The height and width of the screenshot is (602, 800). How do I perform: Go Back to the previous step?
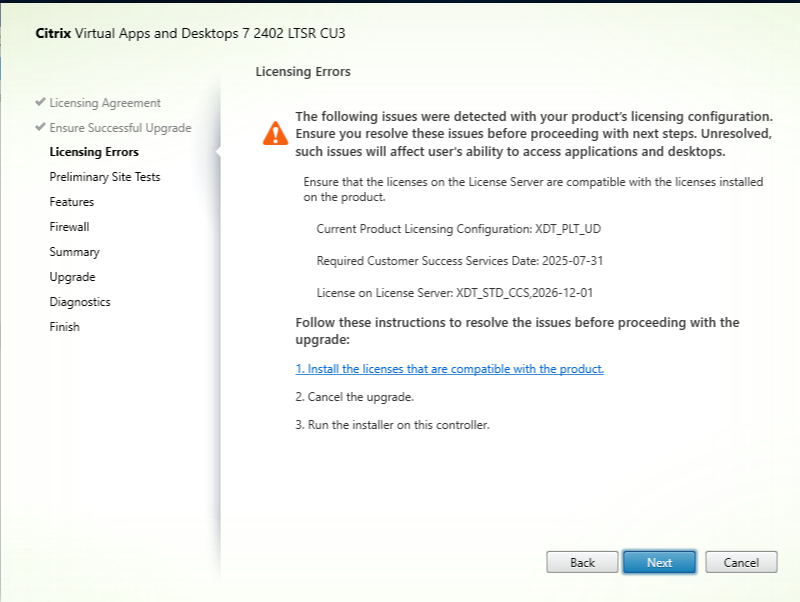(x=582, y=562)
